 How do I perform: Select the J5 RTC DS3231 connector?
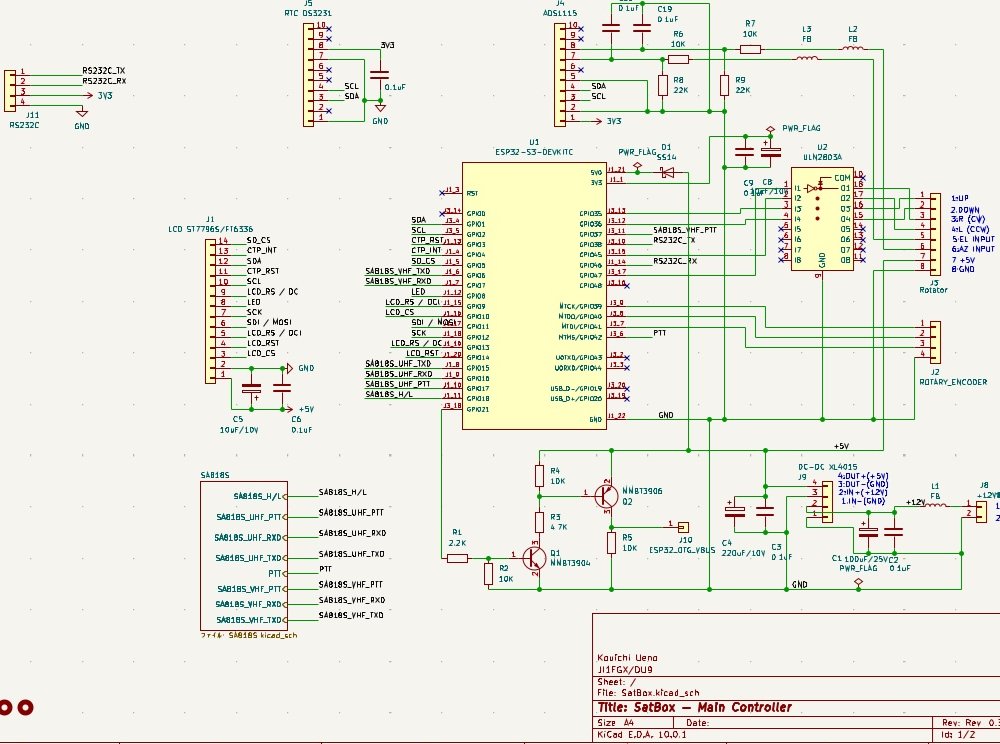(308, 75)
